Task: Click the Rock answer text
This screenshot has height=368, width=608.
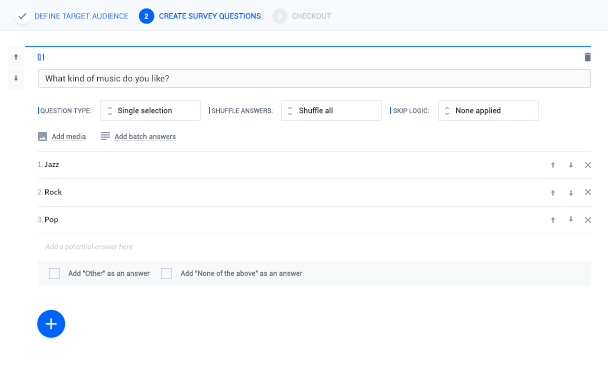Action: point(53,192)
